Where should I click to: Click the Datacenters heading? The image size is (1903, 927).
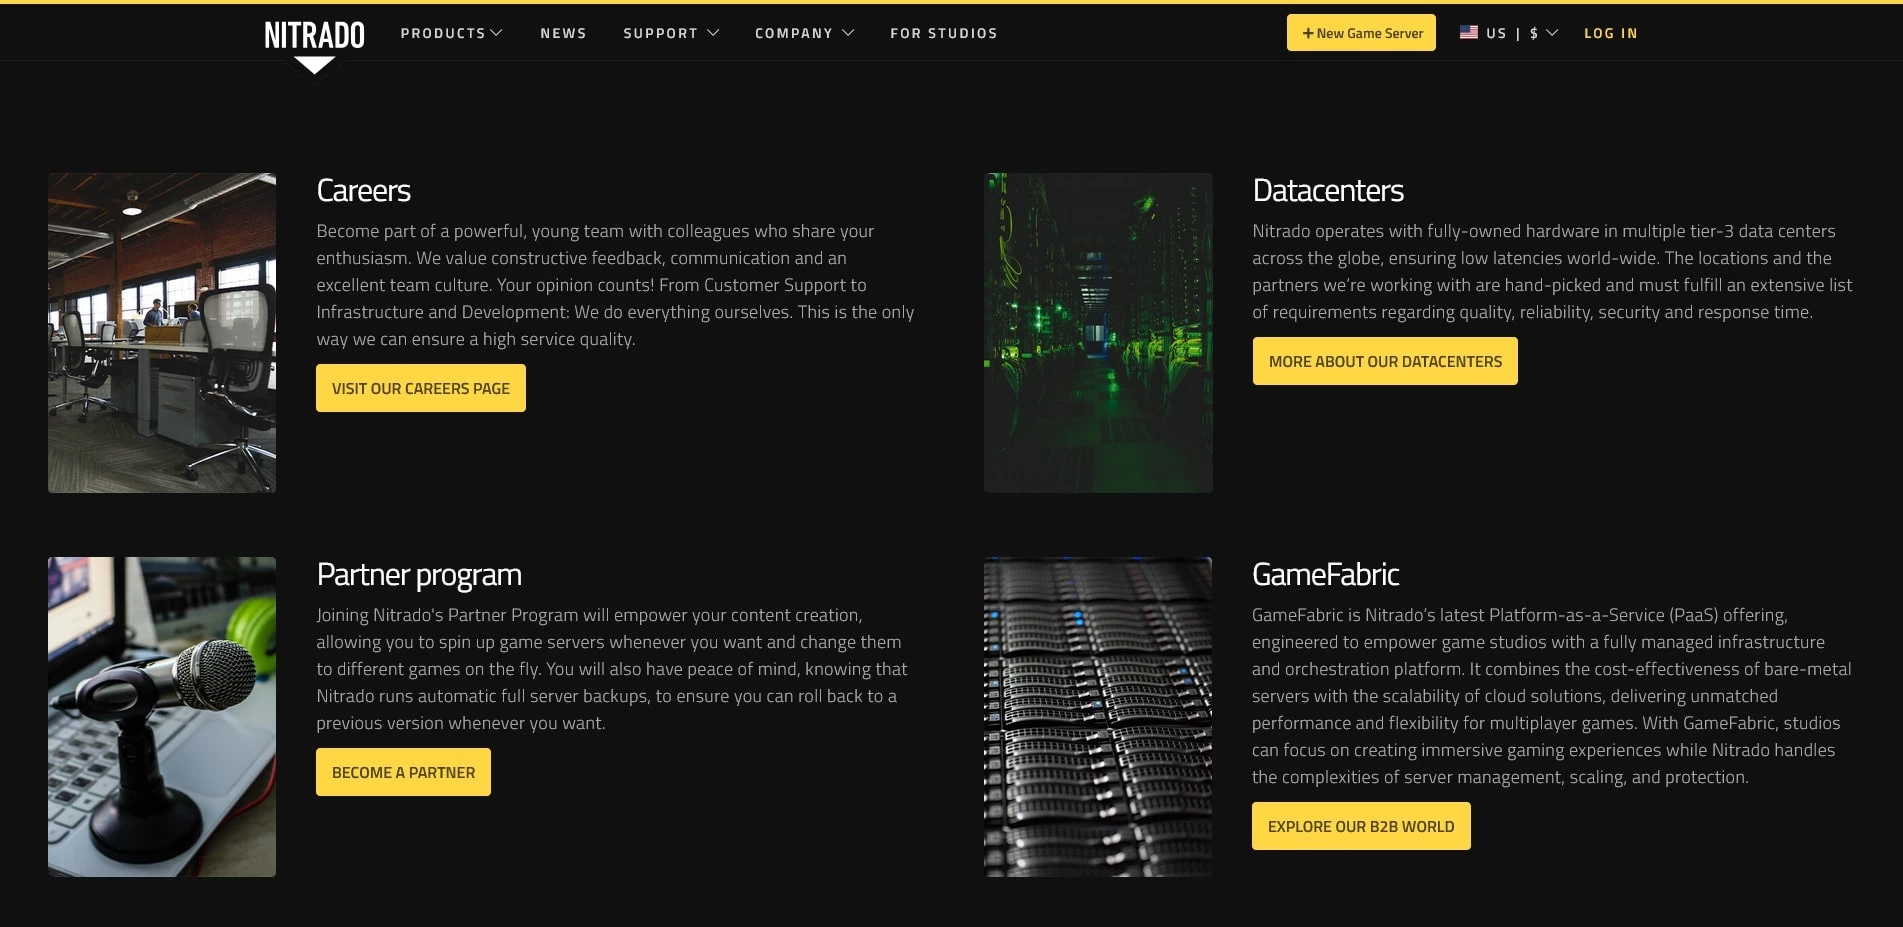pyautogui.click(x=1327, y=190)
